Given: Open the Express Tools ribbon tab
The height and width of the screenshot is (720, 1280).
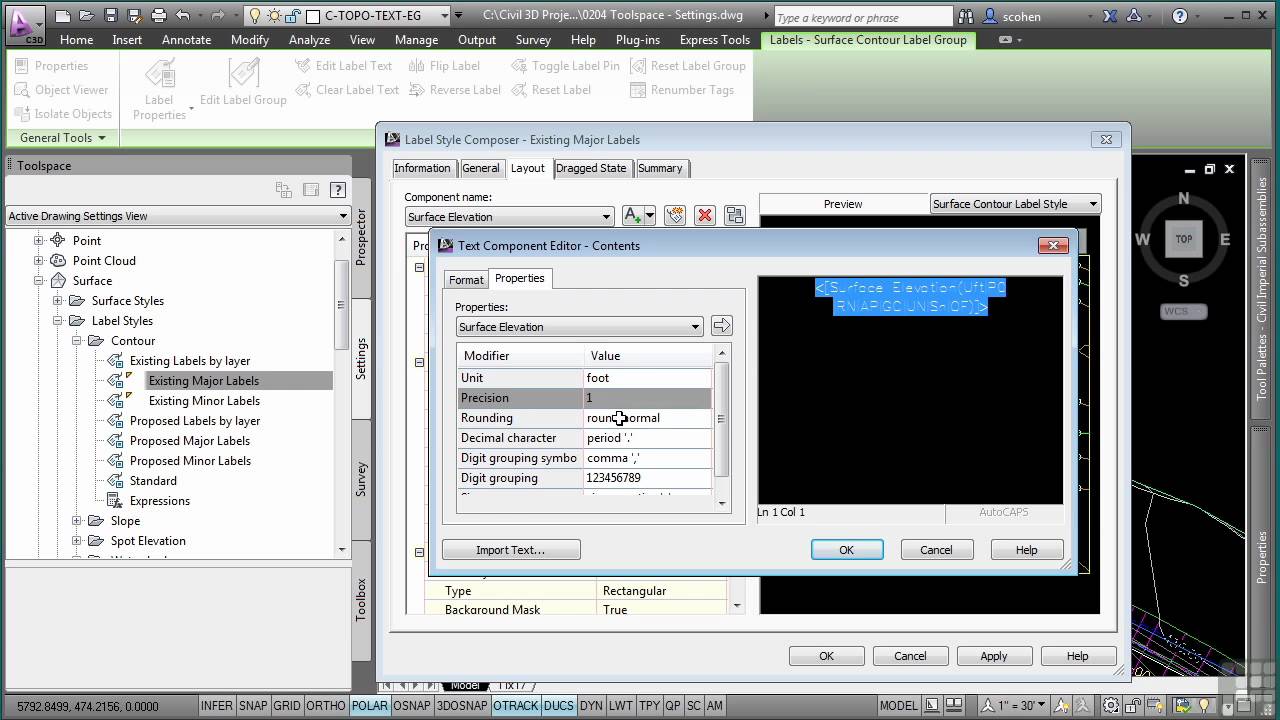Looking at the screenshot, I should 714,40.
